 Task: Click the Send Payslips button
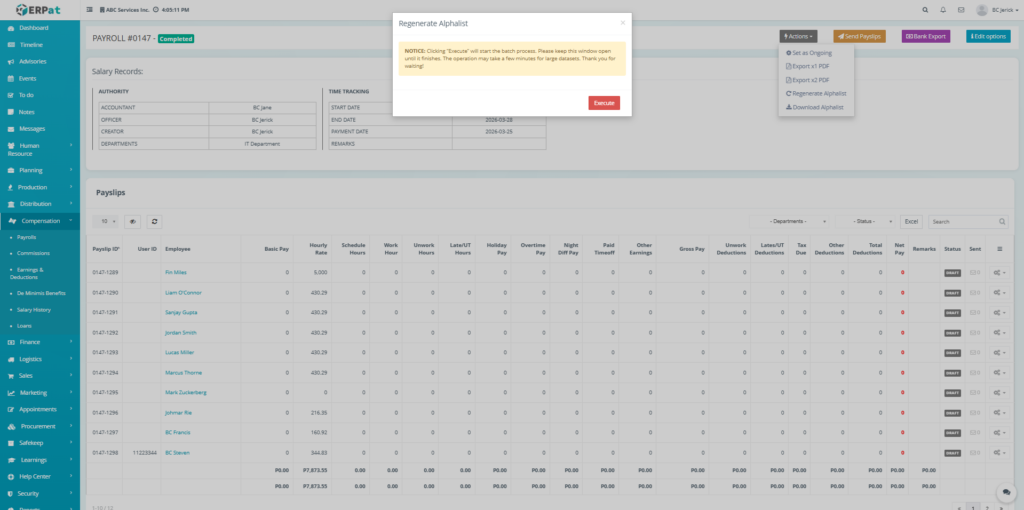tap(859, 37)
